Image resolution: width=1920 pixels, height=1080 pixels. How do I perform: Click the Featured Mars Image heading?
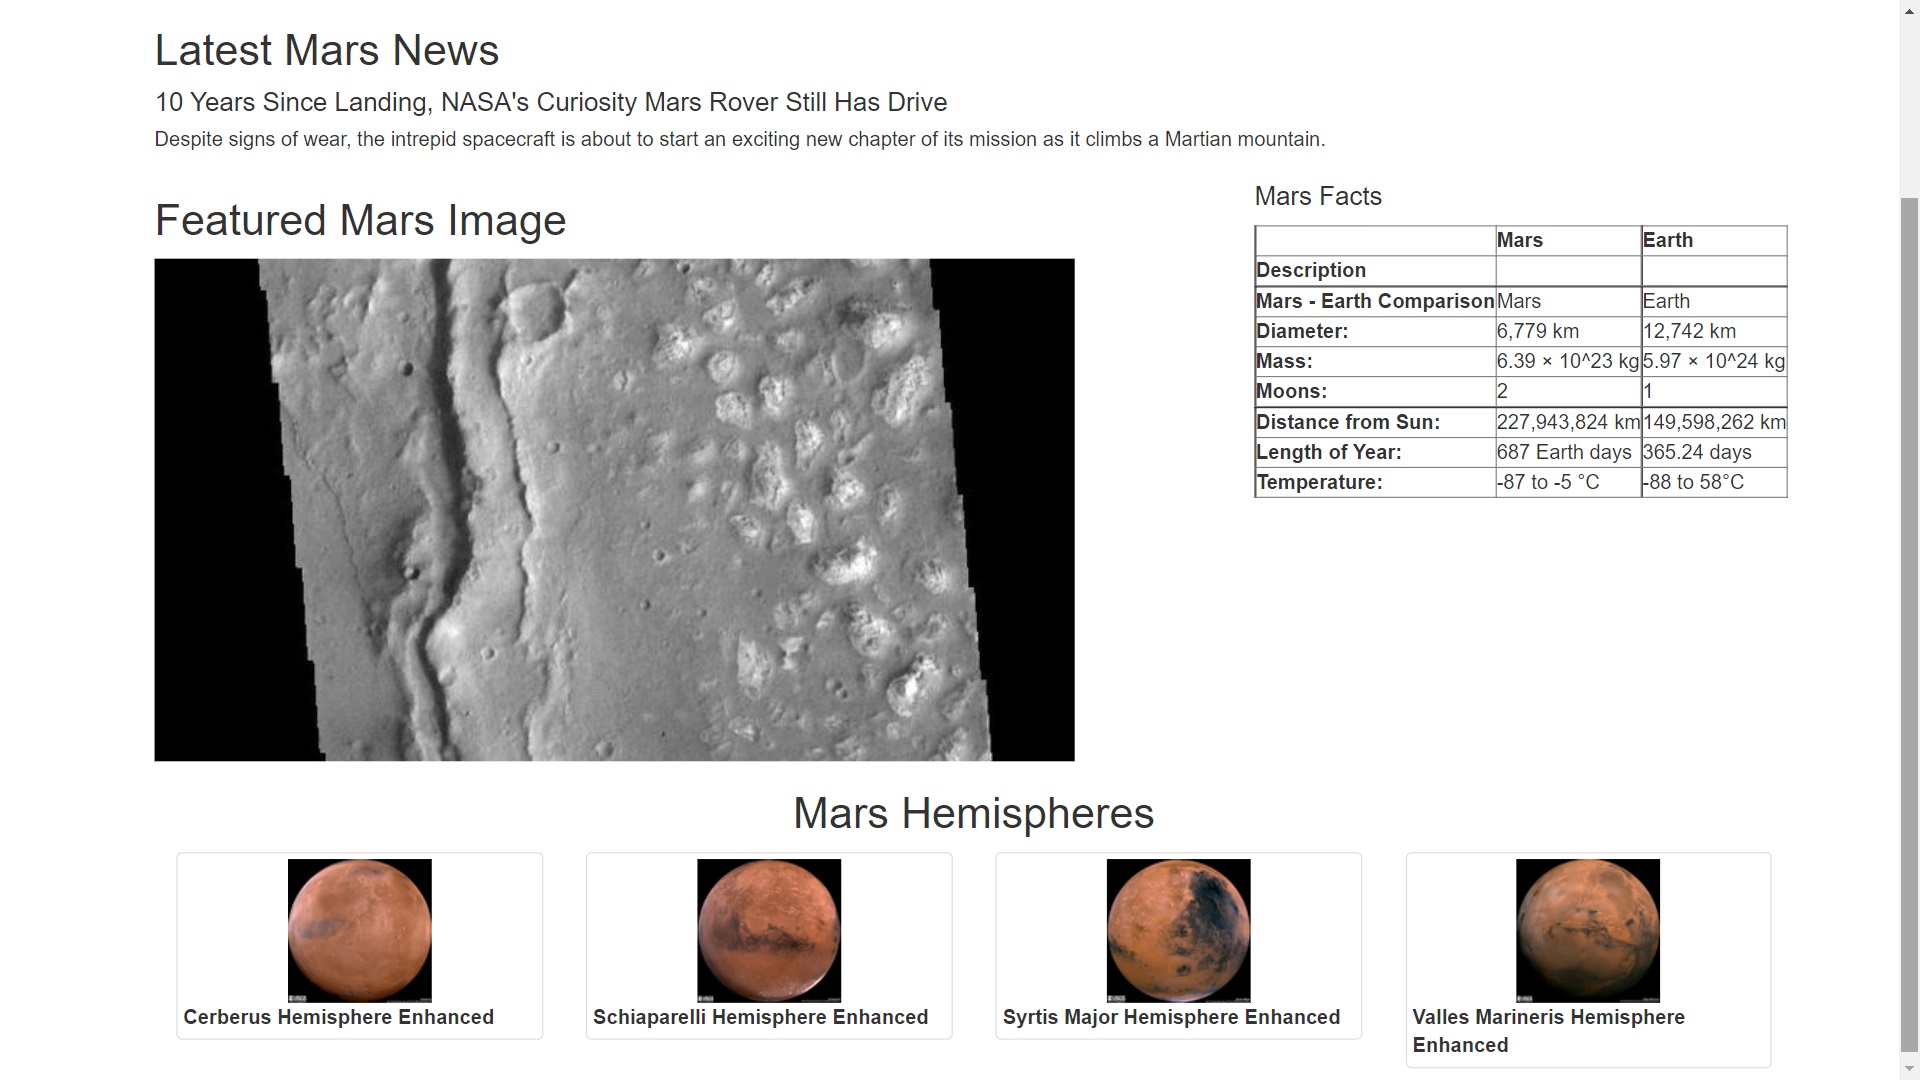(x=360, y=220)
